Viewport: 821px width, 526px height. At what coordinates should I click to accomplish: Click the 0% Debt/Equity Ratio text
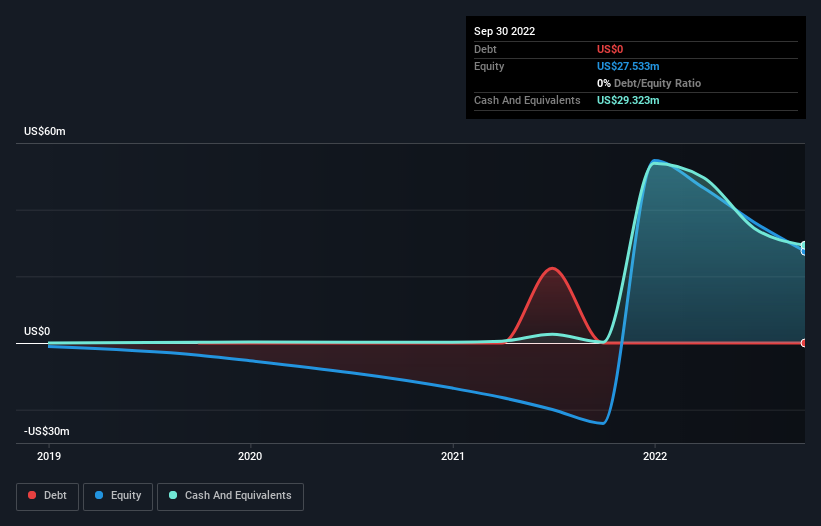(649, 83)
